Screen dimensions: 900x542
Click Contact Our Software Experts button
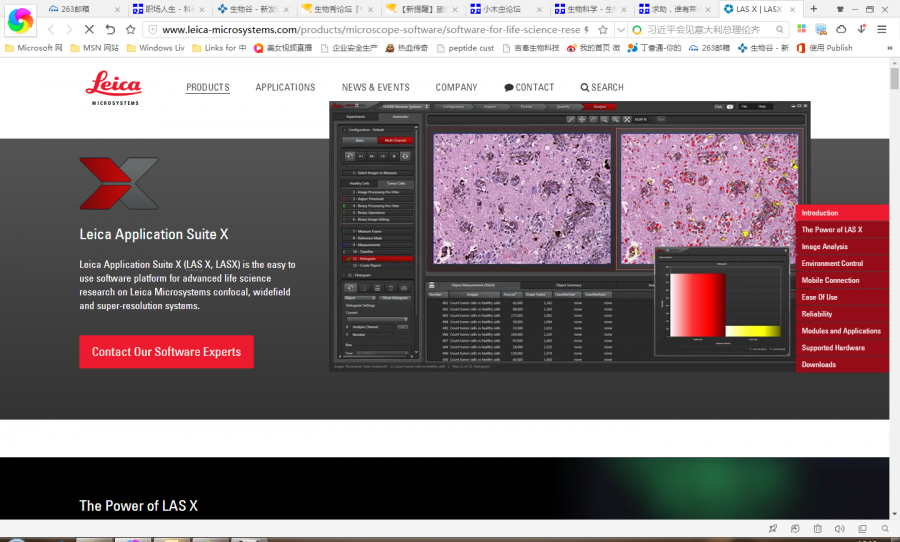point(166,352)
